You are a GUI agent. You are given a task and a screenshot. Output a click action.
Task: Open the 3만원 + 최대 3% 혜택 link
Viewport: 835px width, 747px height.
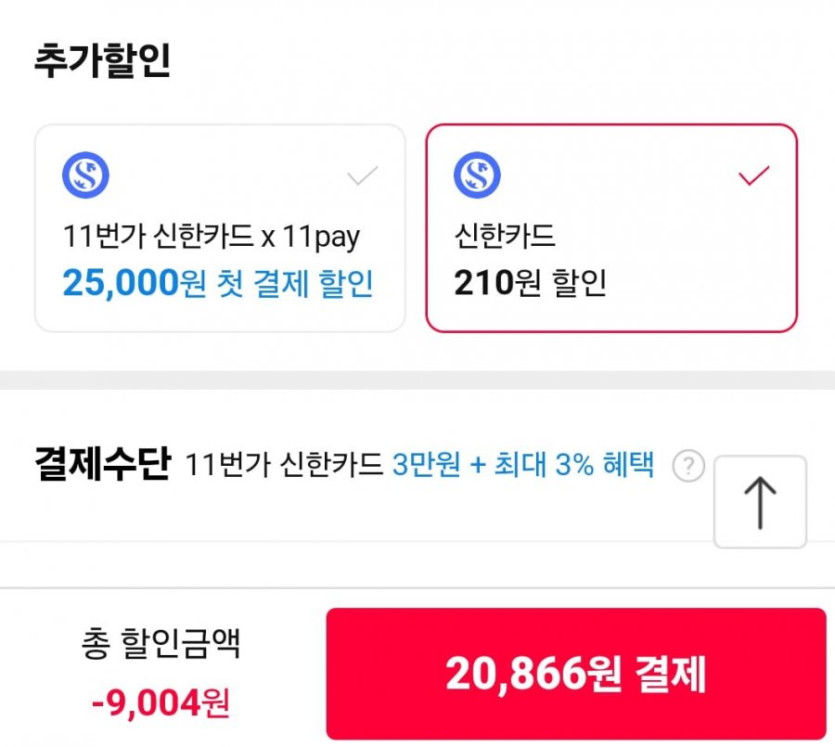pos(523,465)
